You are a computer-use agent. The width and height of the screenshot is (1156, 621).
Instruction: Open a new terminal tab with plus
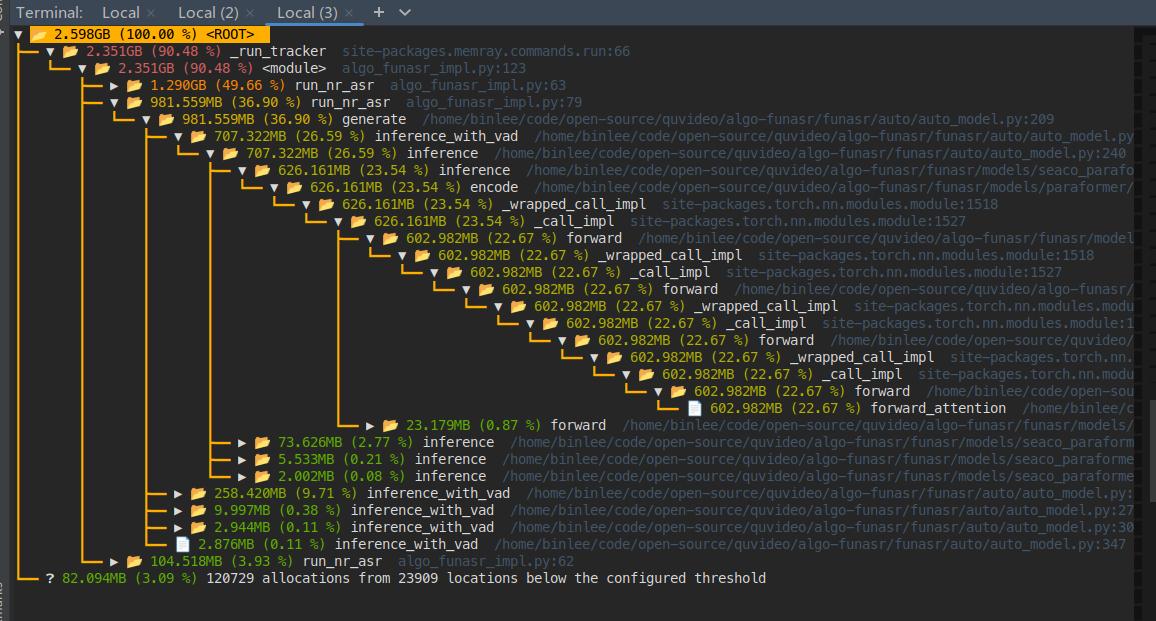coord(379,13)
